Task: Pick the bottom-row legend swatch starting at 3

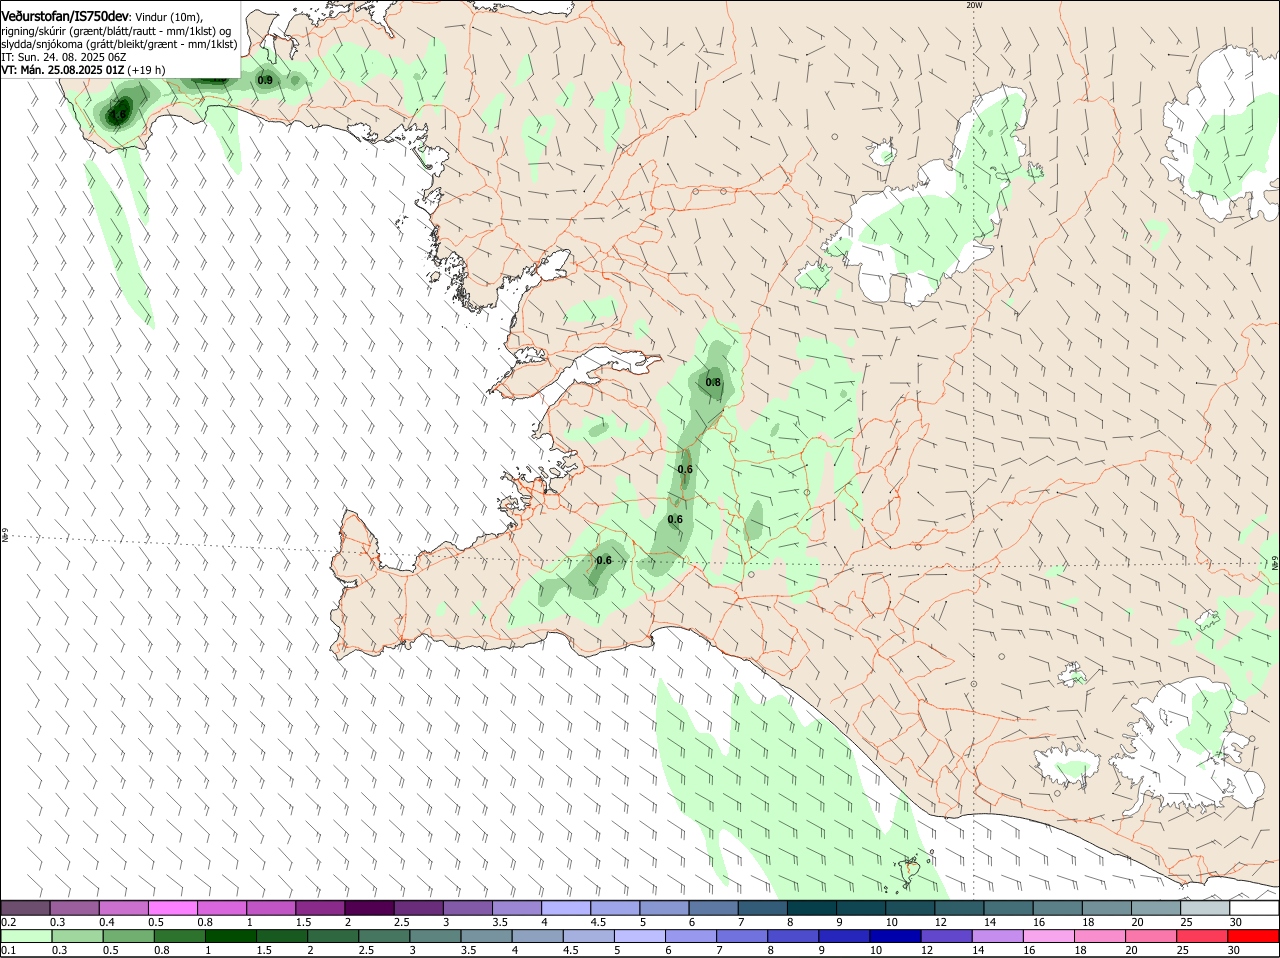Action: coord(433,936)
